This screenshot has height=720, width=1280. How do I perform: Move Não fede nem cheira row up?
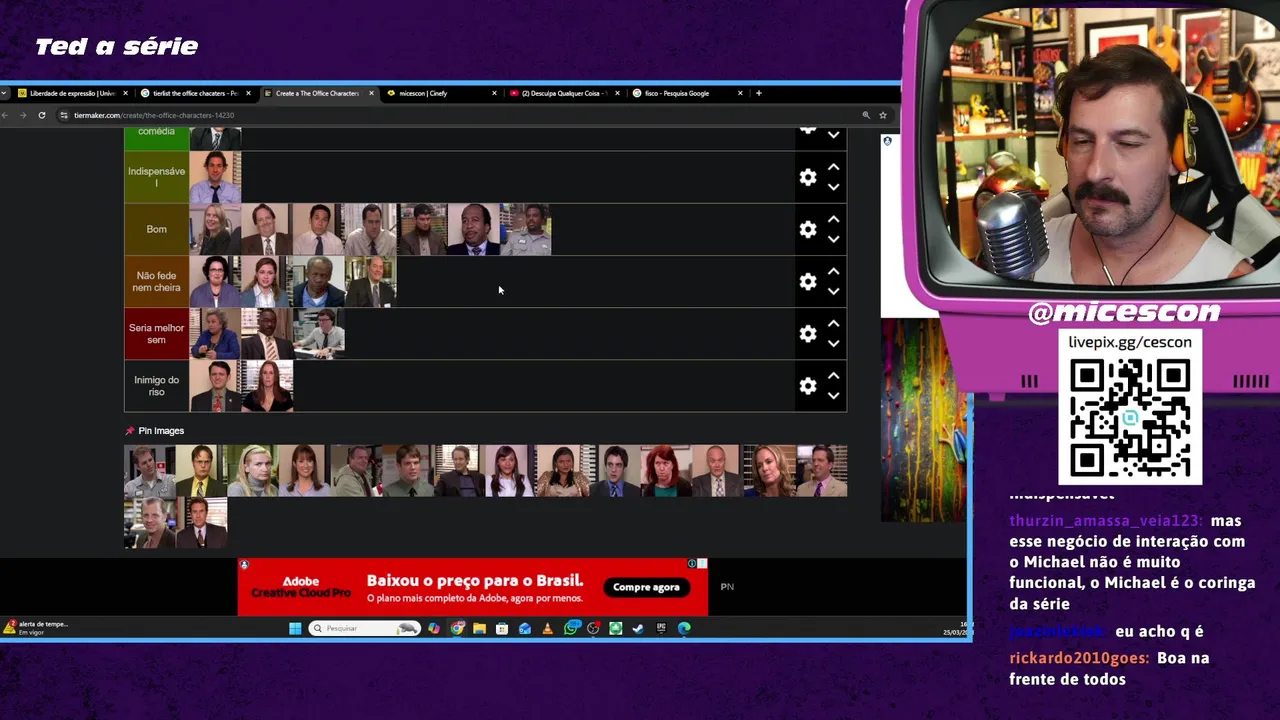click(833, 271)
